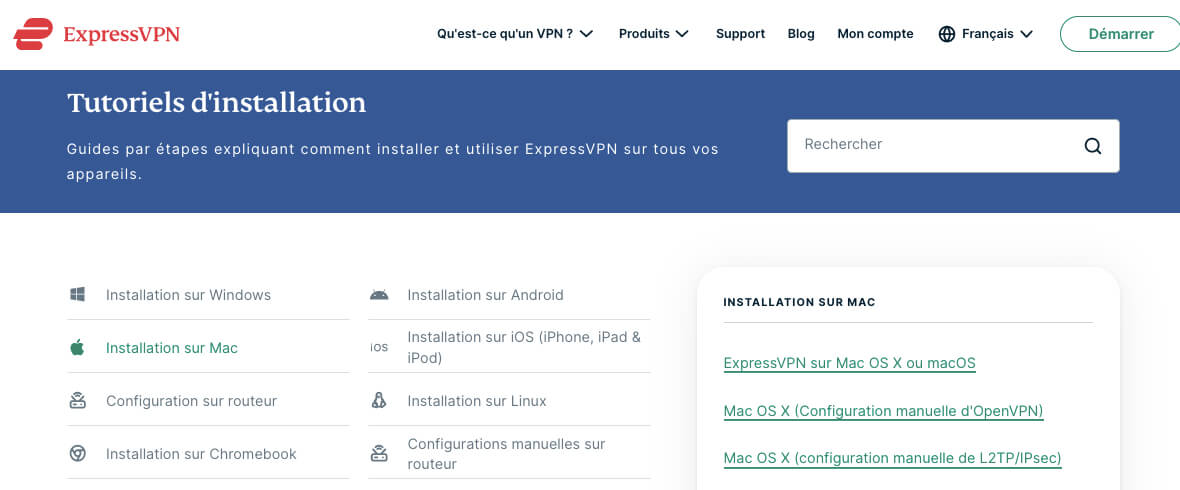The image size is (1180, 490).
Task: Open Configurations manuelles sur routeur
Action: tap(506, 454)
